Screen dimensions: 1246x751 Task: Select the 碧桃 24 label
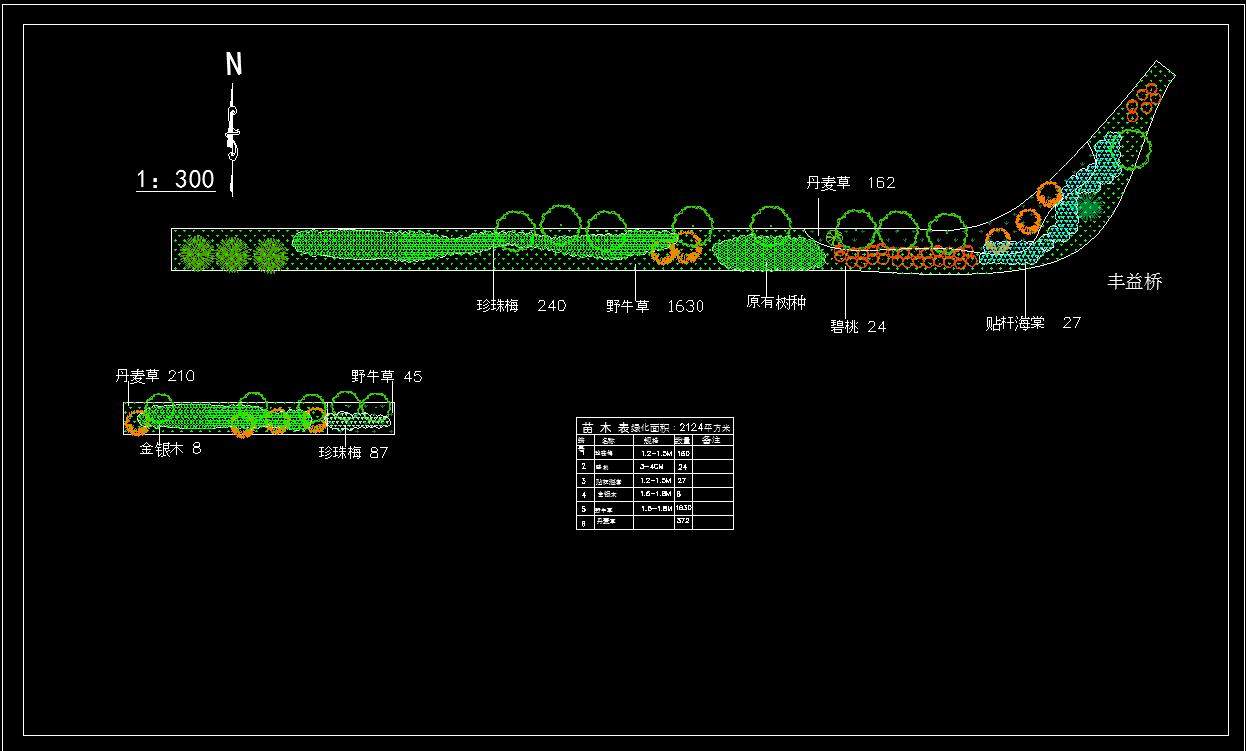point(857,327)
